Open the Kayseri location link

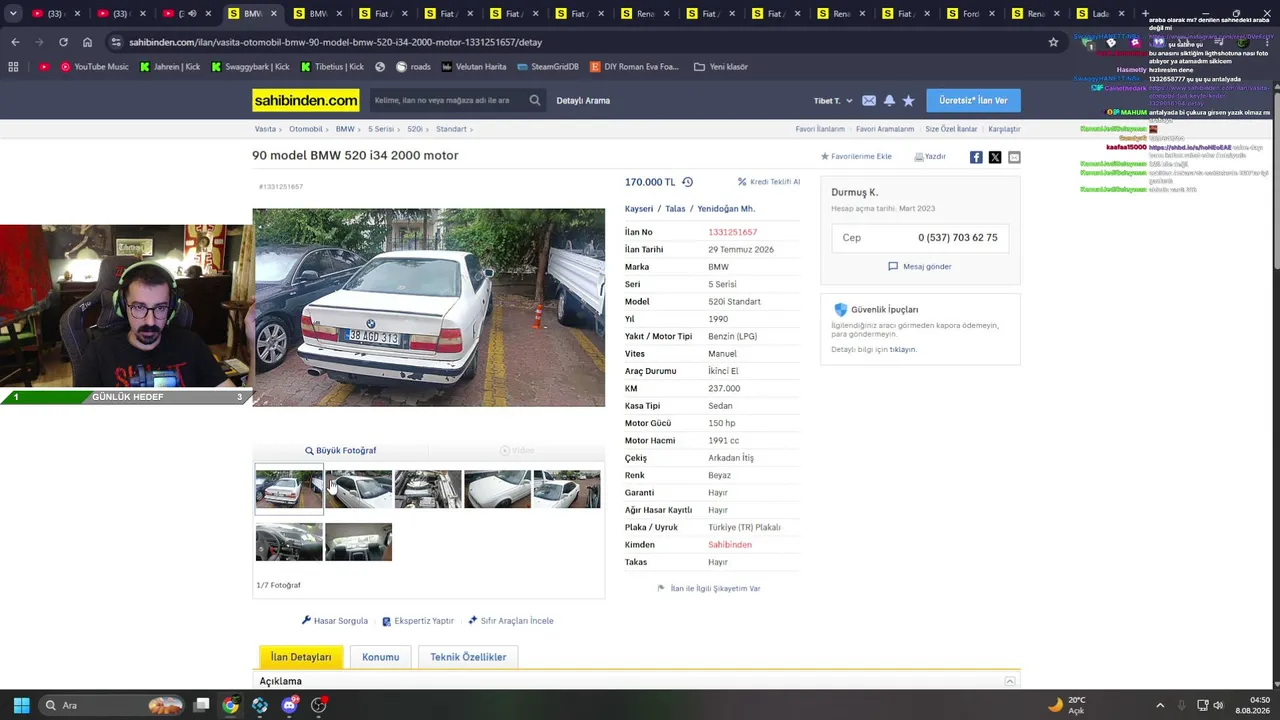coord(639,209)
